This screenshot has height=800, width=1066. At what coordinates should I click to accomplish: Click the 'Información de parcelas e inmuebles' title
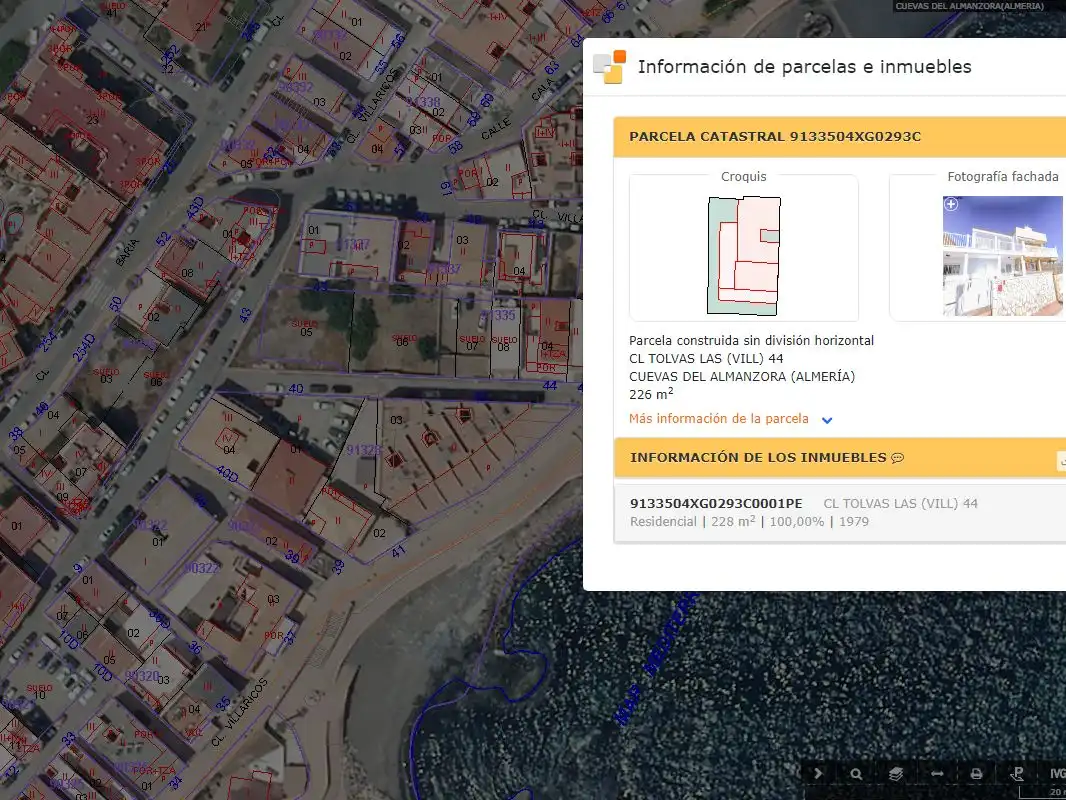click(804, 67)
